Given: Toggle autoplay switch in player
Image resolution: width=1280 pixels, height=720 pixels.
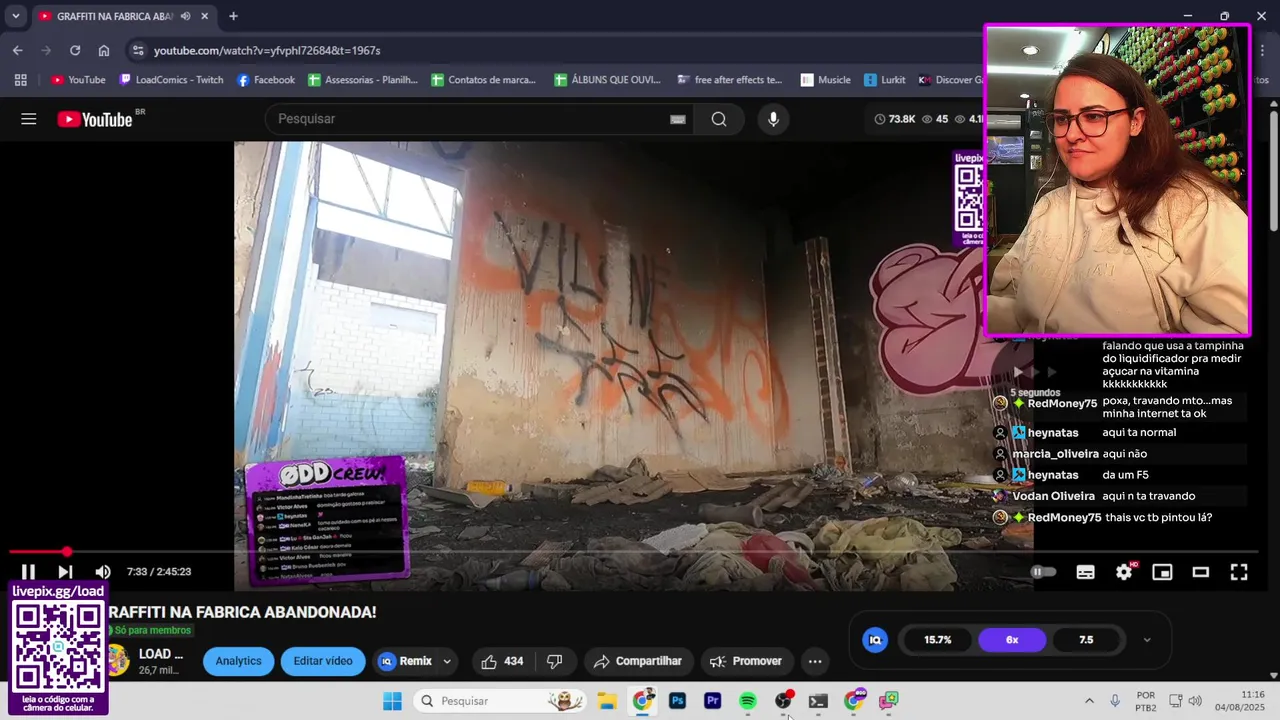Looking at the screenshot, I should pyautogui.click(x=1043, y=572).
